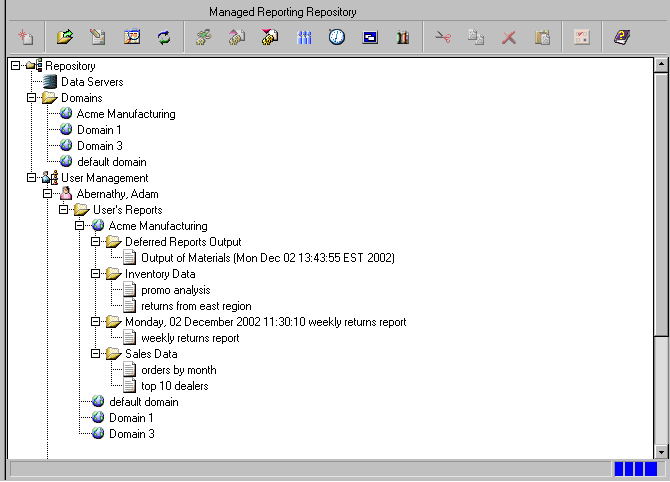This screenshot has height=482, width=670.
Task: Collapse the Repository root node
Action: point(15,66)
